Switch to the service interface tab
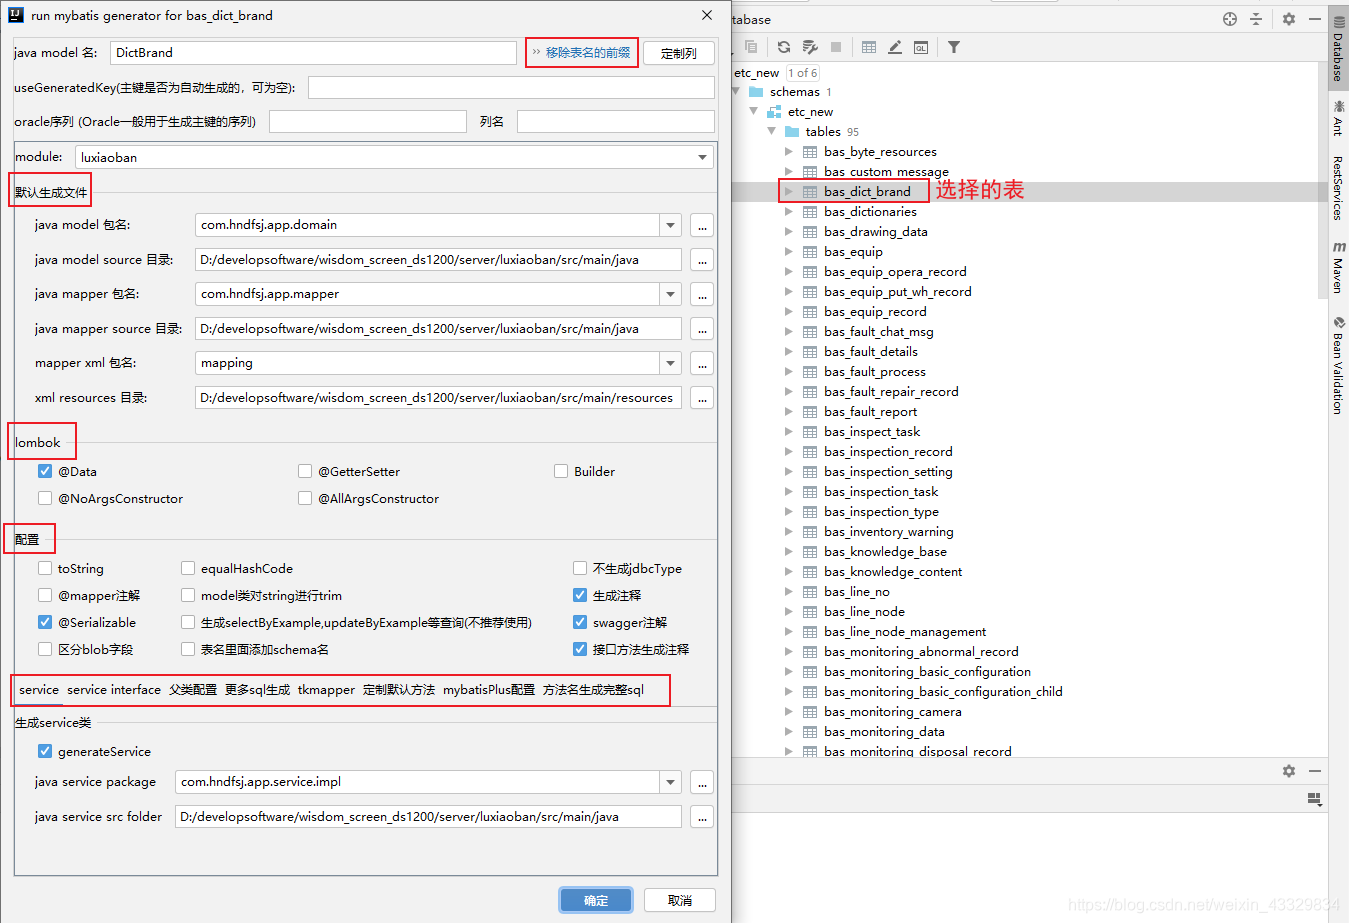This screenshot has height=923, width=1349. 114,690
